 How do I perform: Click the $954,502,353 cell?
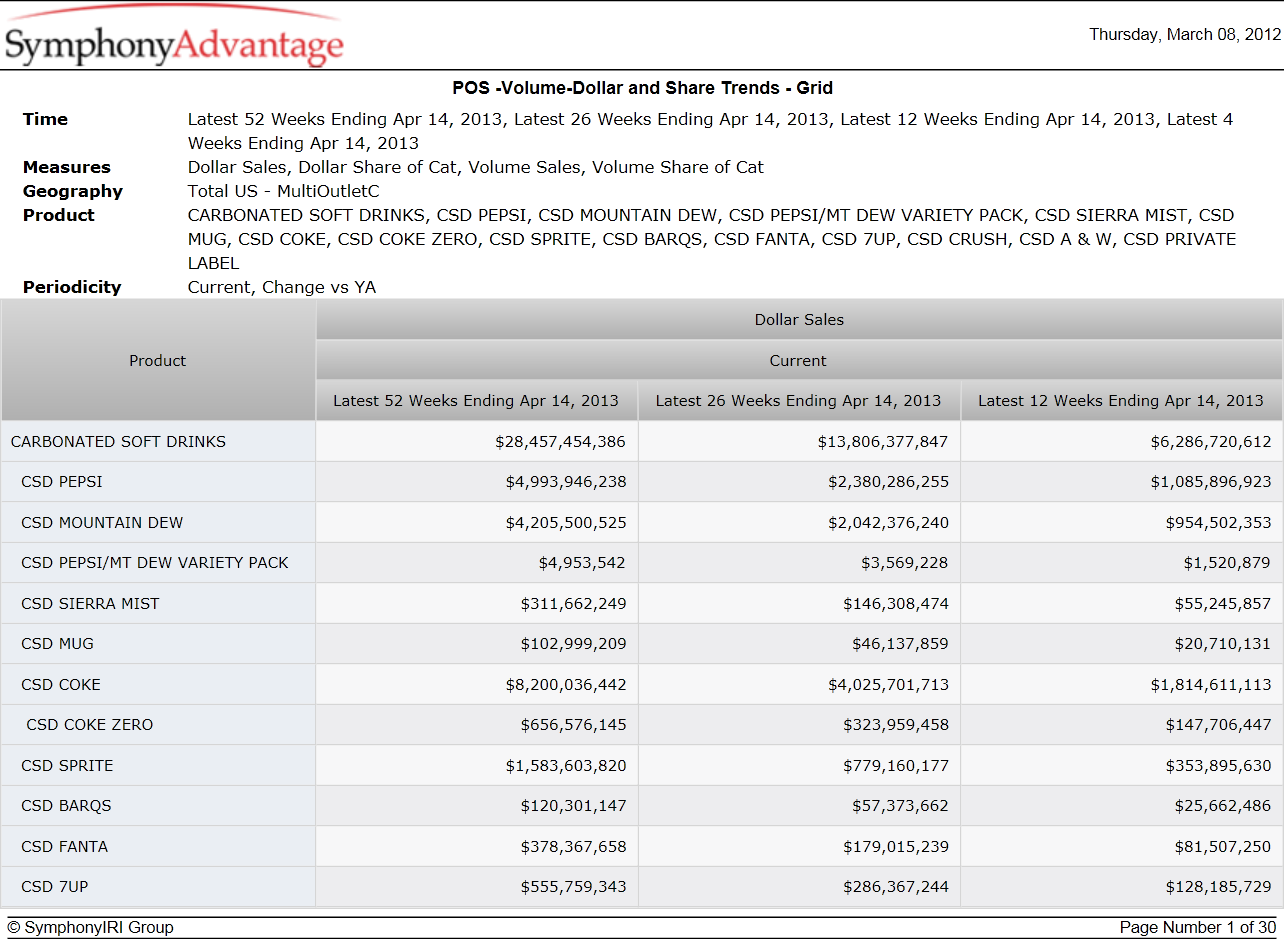click(1122, 522)
